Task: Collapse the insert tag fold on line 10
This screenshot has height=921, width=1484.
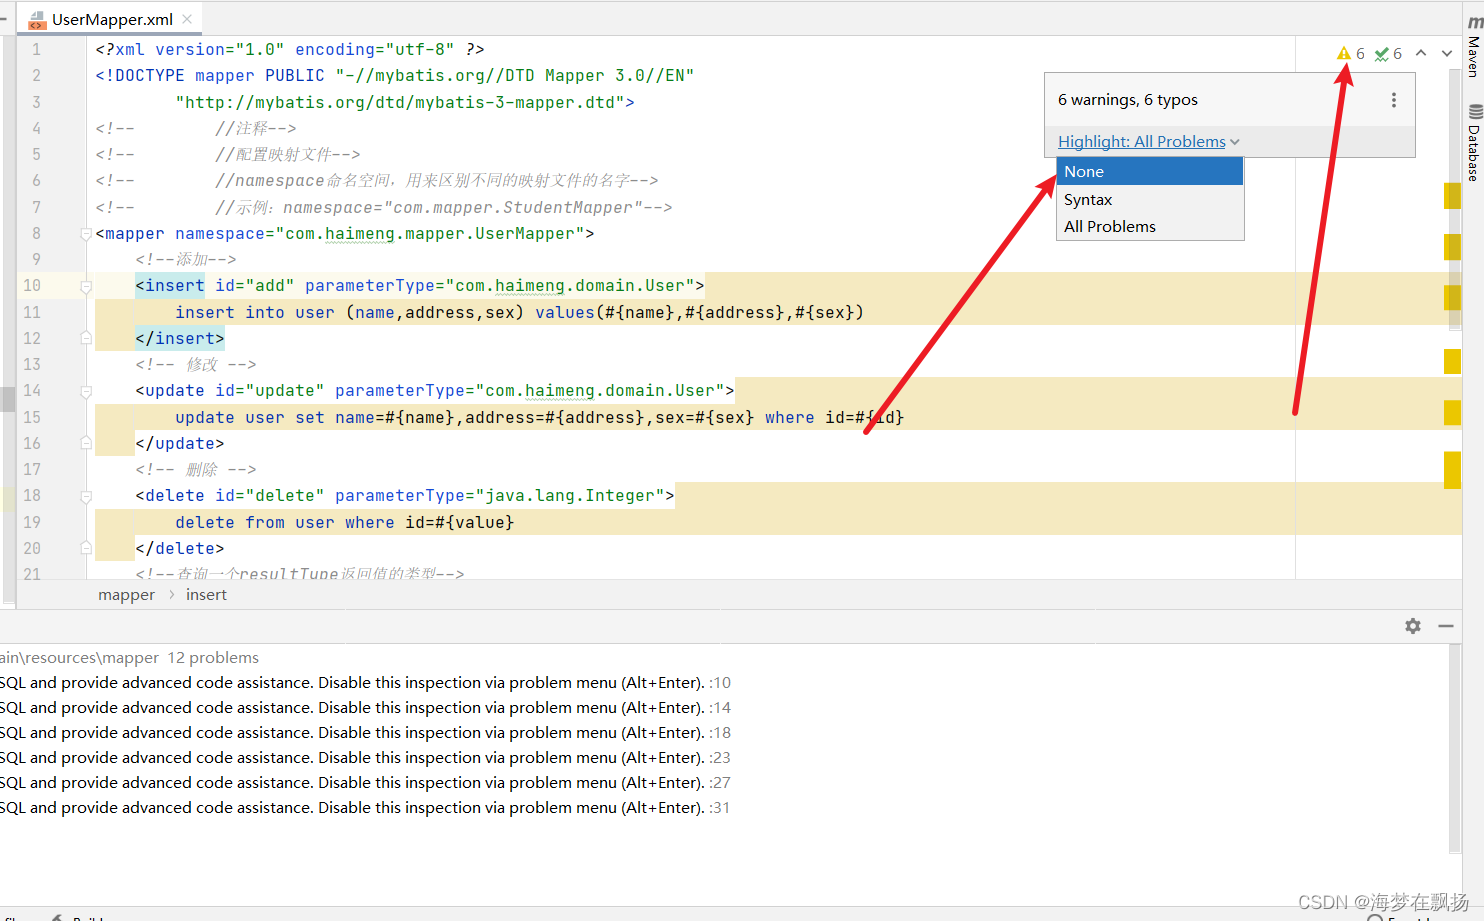Action: point(86,287)
